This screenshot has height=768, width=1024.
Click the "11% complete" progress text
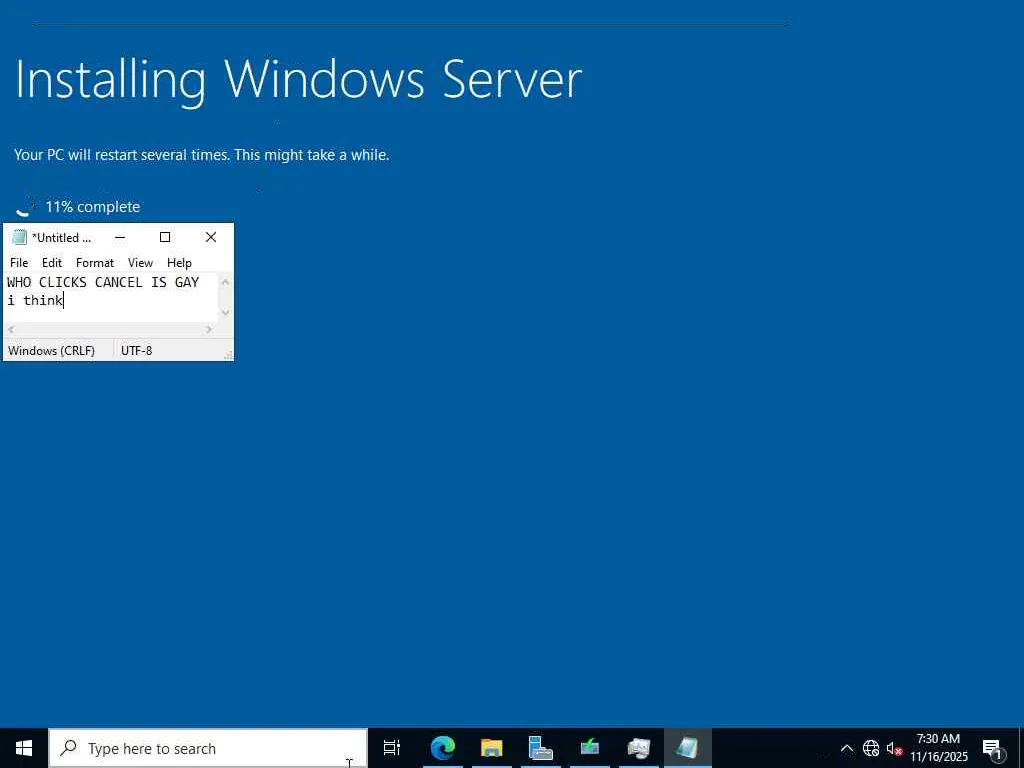point(92,207)
